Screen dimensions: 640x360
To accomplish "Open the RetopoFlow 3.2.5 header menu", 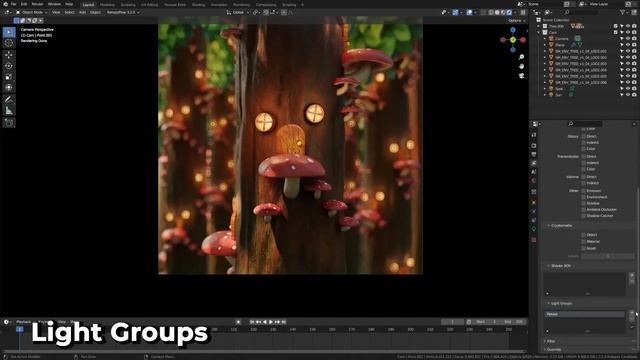I will coord(122,13).
